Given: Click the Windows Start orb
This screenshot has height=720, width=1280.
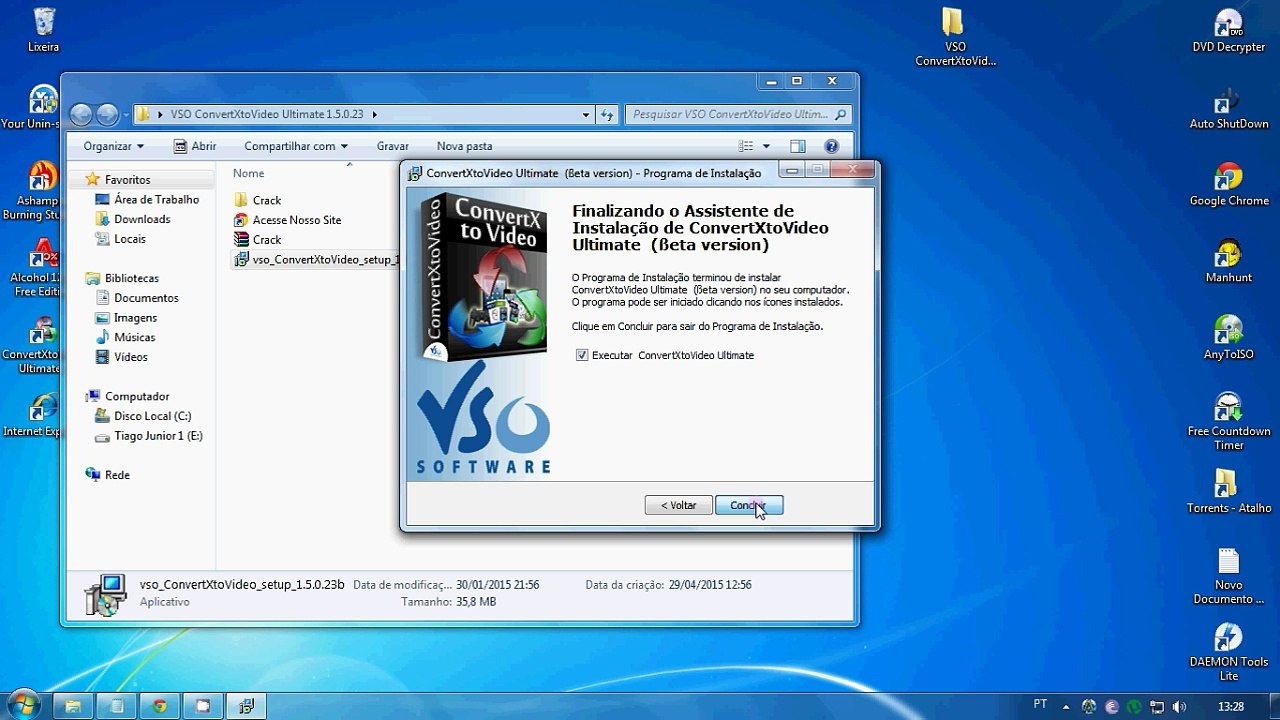Looking at the screenshot, I should click(x=22, y=705).
